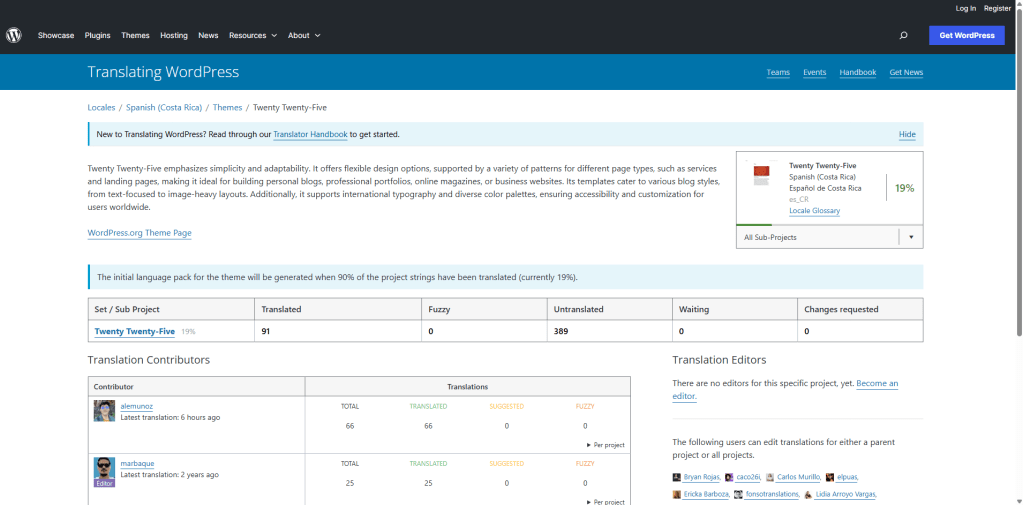Open Lidia Arroyo Vargas's profile link
The width and height of the screenshot is (1023, 505).
[x=846, y=495]
